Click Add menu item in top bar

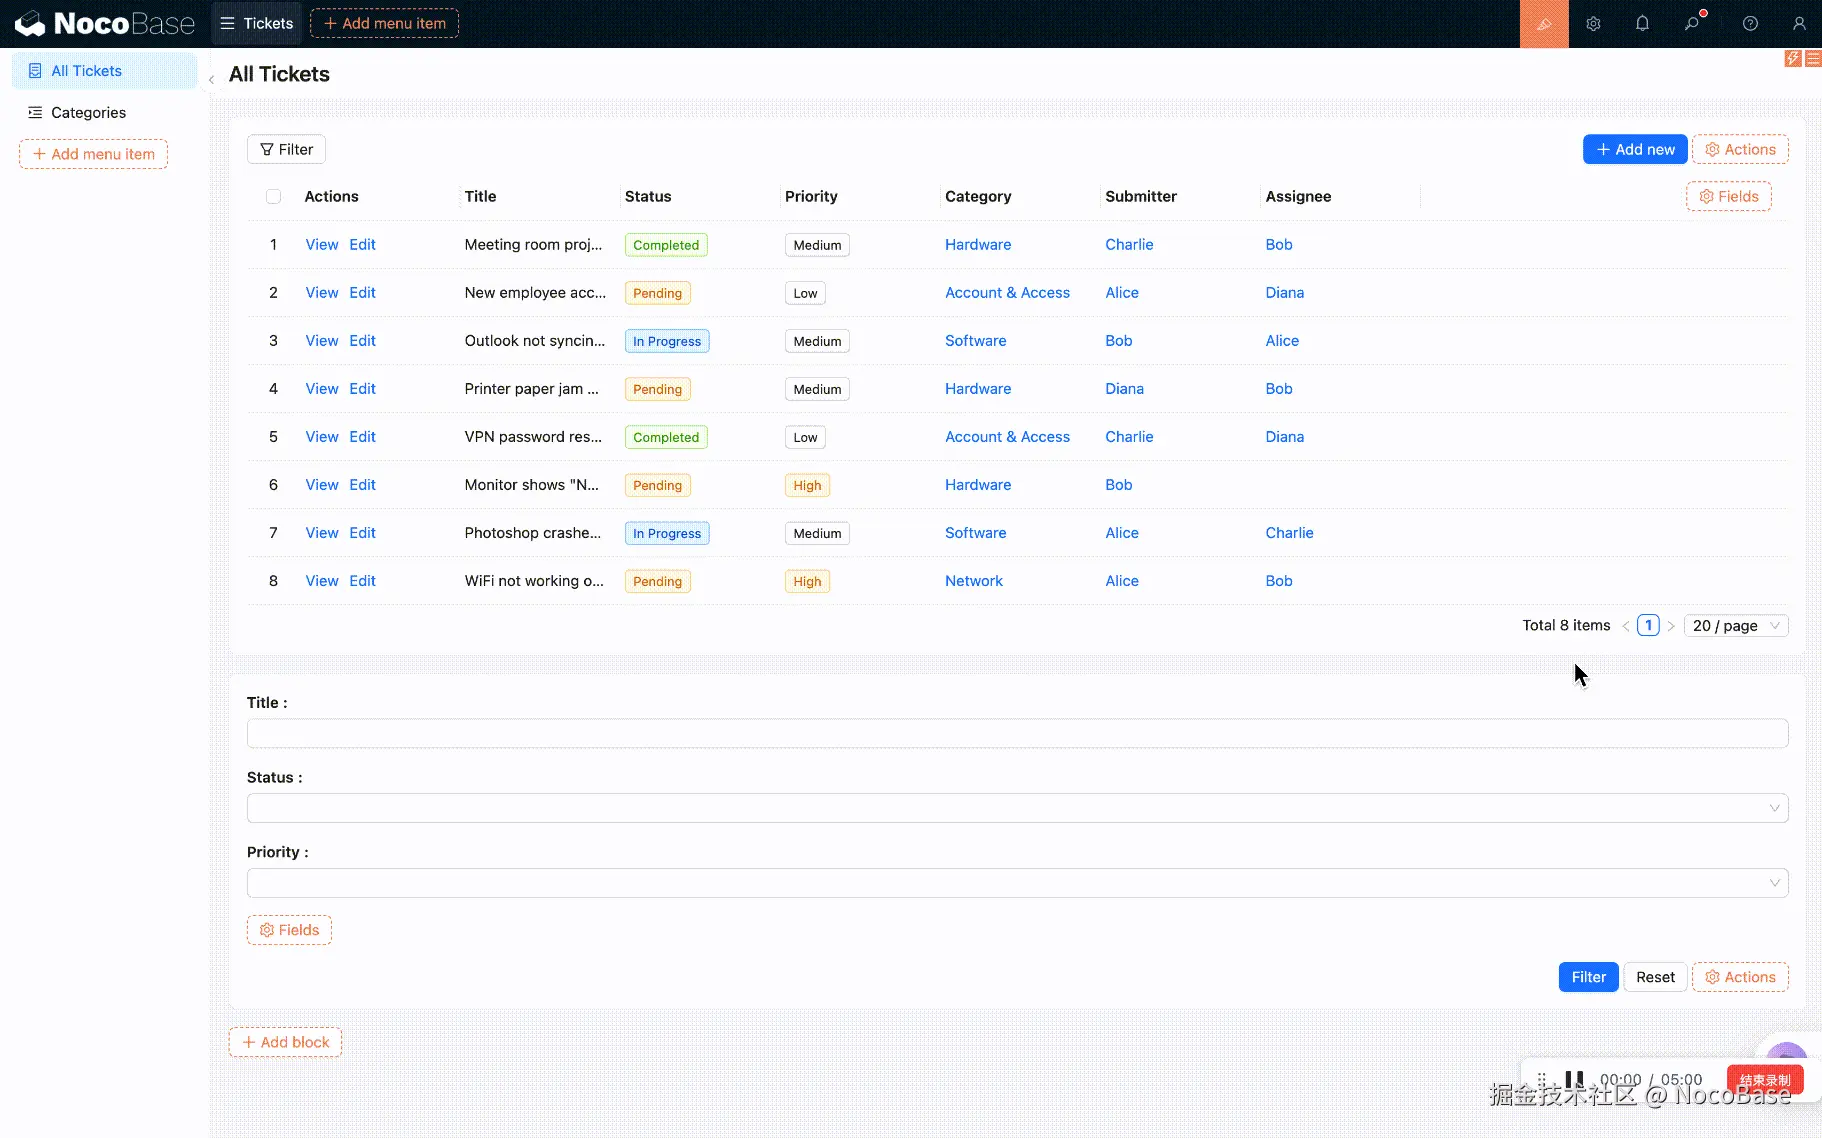click(384, 24)
